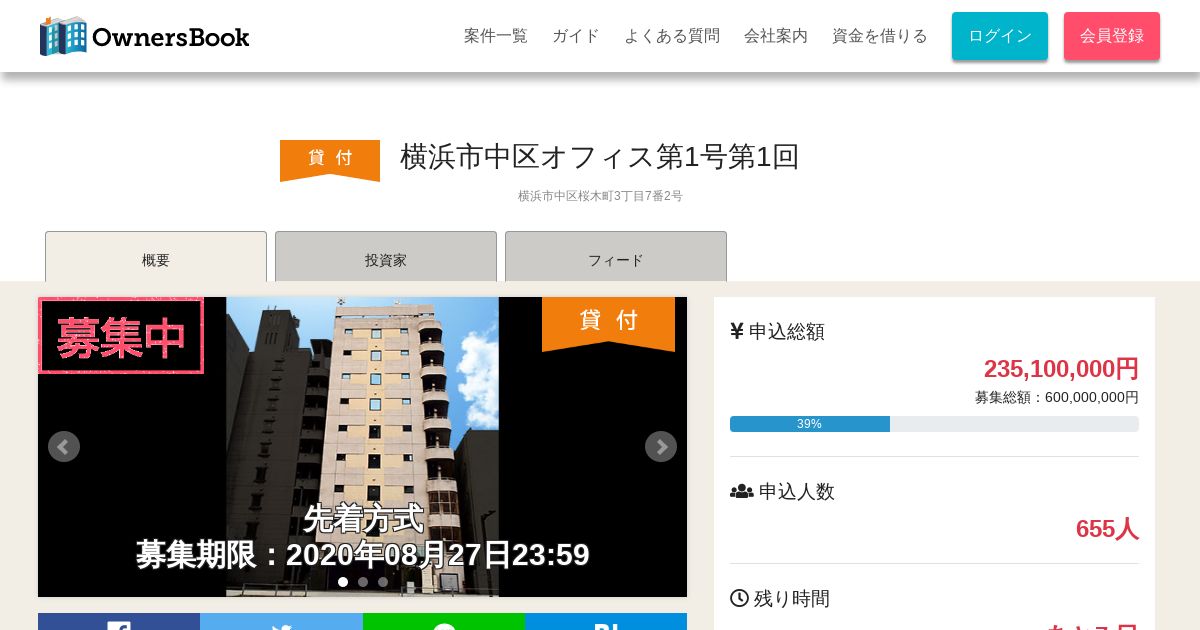Jump to the second carousel dot

(x=363, y=582)
